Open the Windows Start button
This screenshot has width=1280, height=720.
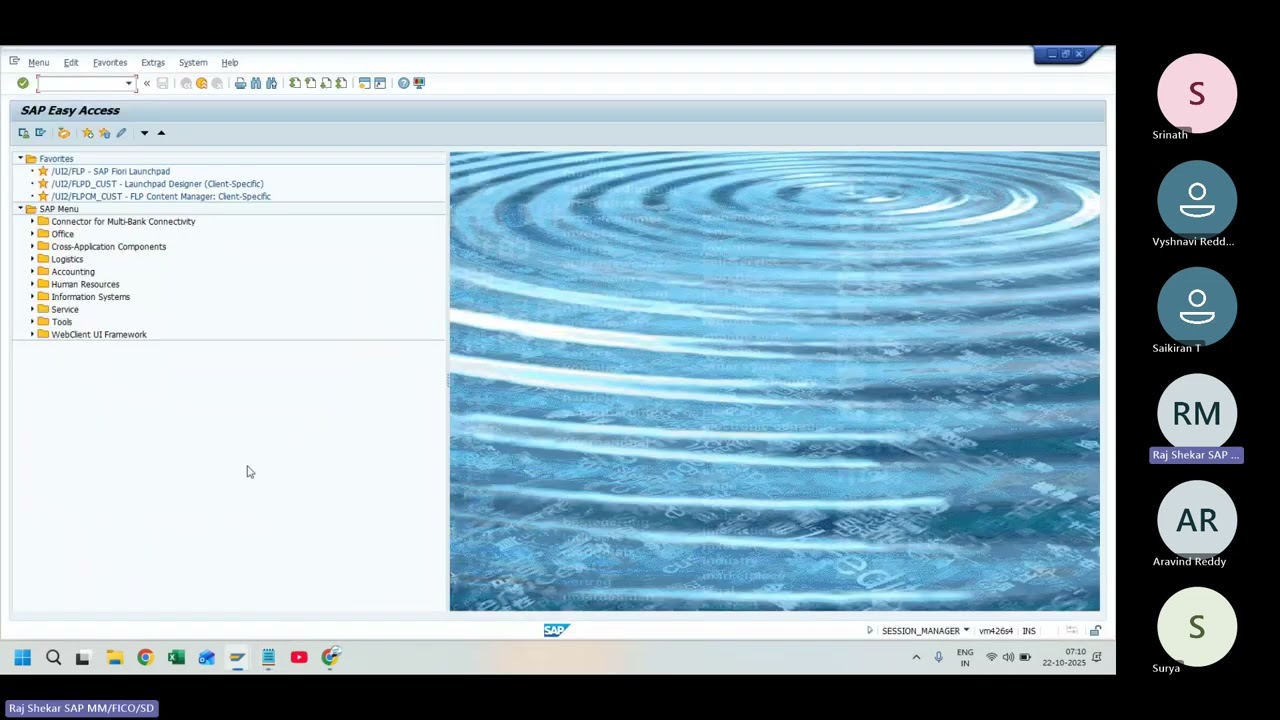tap(22, 657)
